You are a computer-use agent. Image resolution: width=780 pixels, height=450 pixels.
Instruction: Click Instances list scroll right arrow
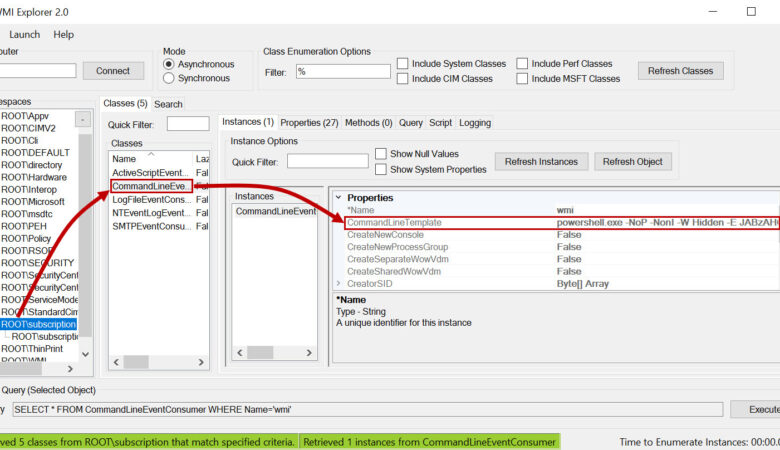point(309,353)
